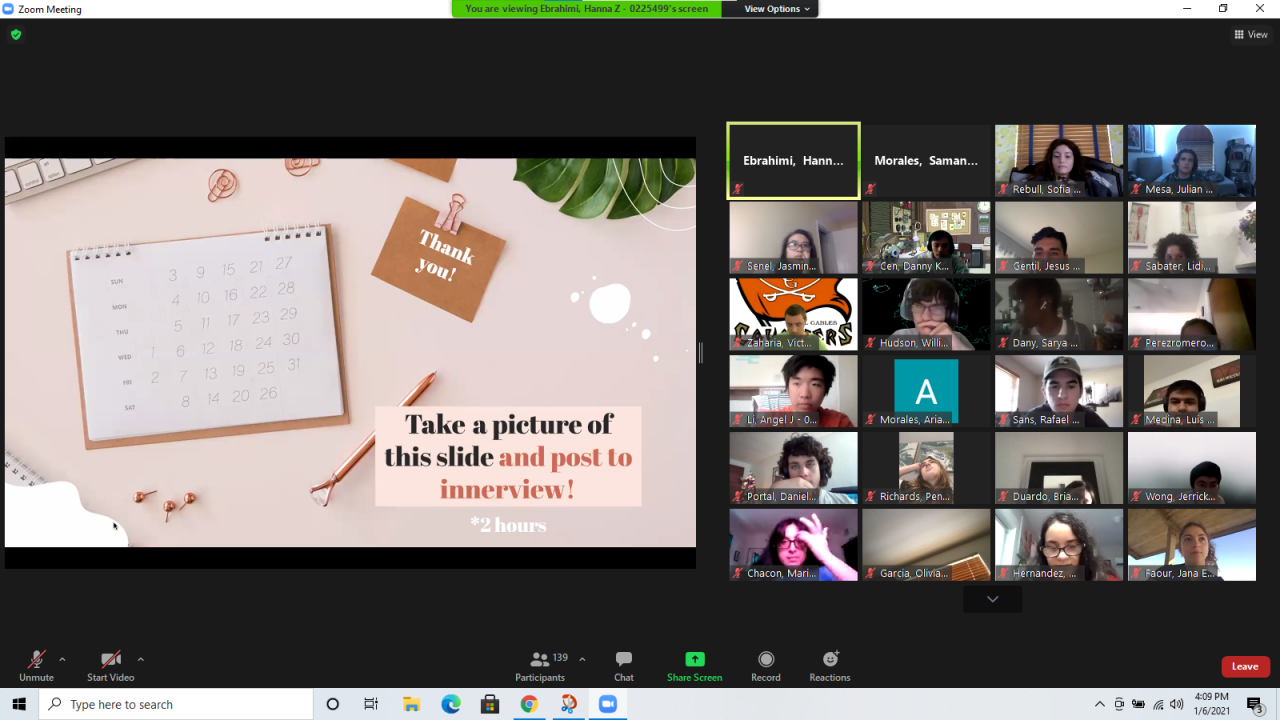Unmute the microphone in Zoom

(x=36, y=666)
